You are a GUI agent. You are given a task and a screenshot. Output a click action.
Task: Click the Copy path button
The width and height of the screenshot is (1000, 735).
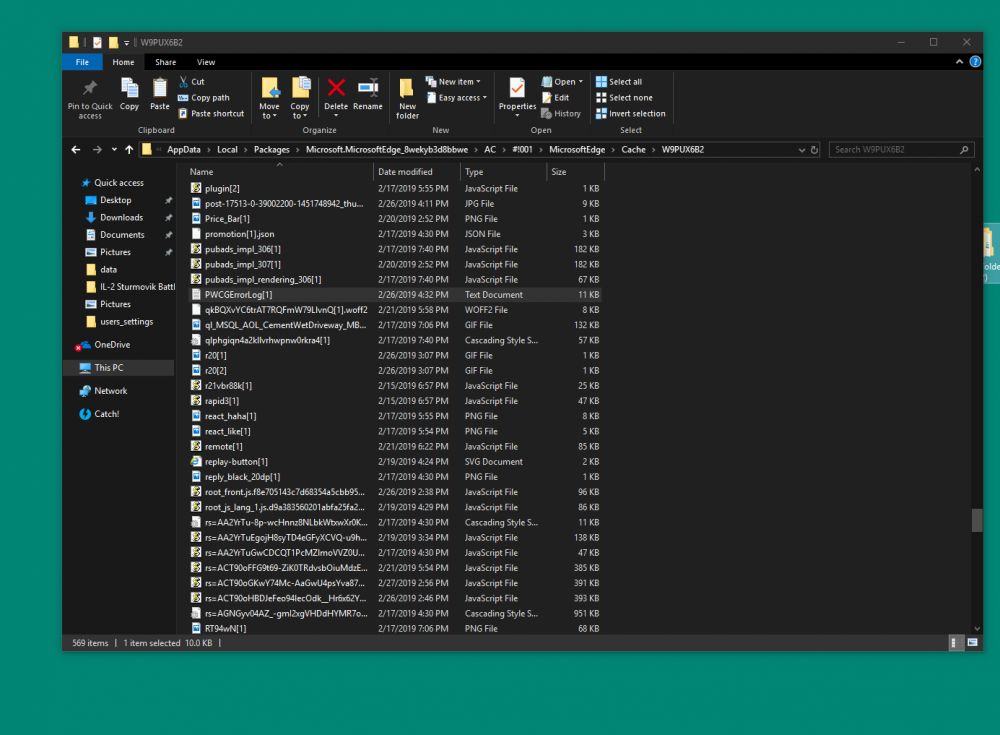209,98
